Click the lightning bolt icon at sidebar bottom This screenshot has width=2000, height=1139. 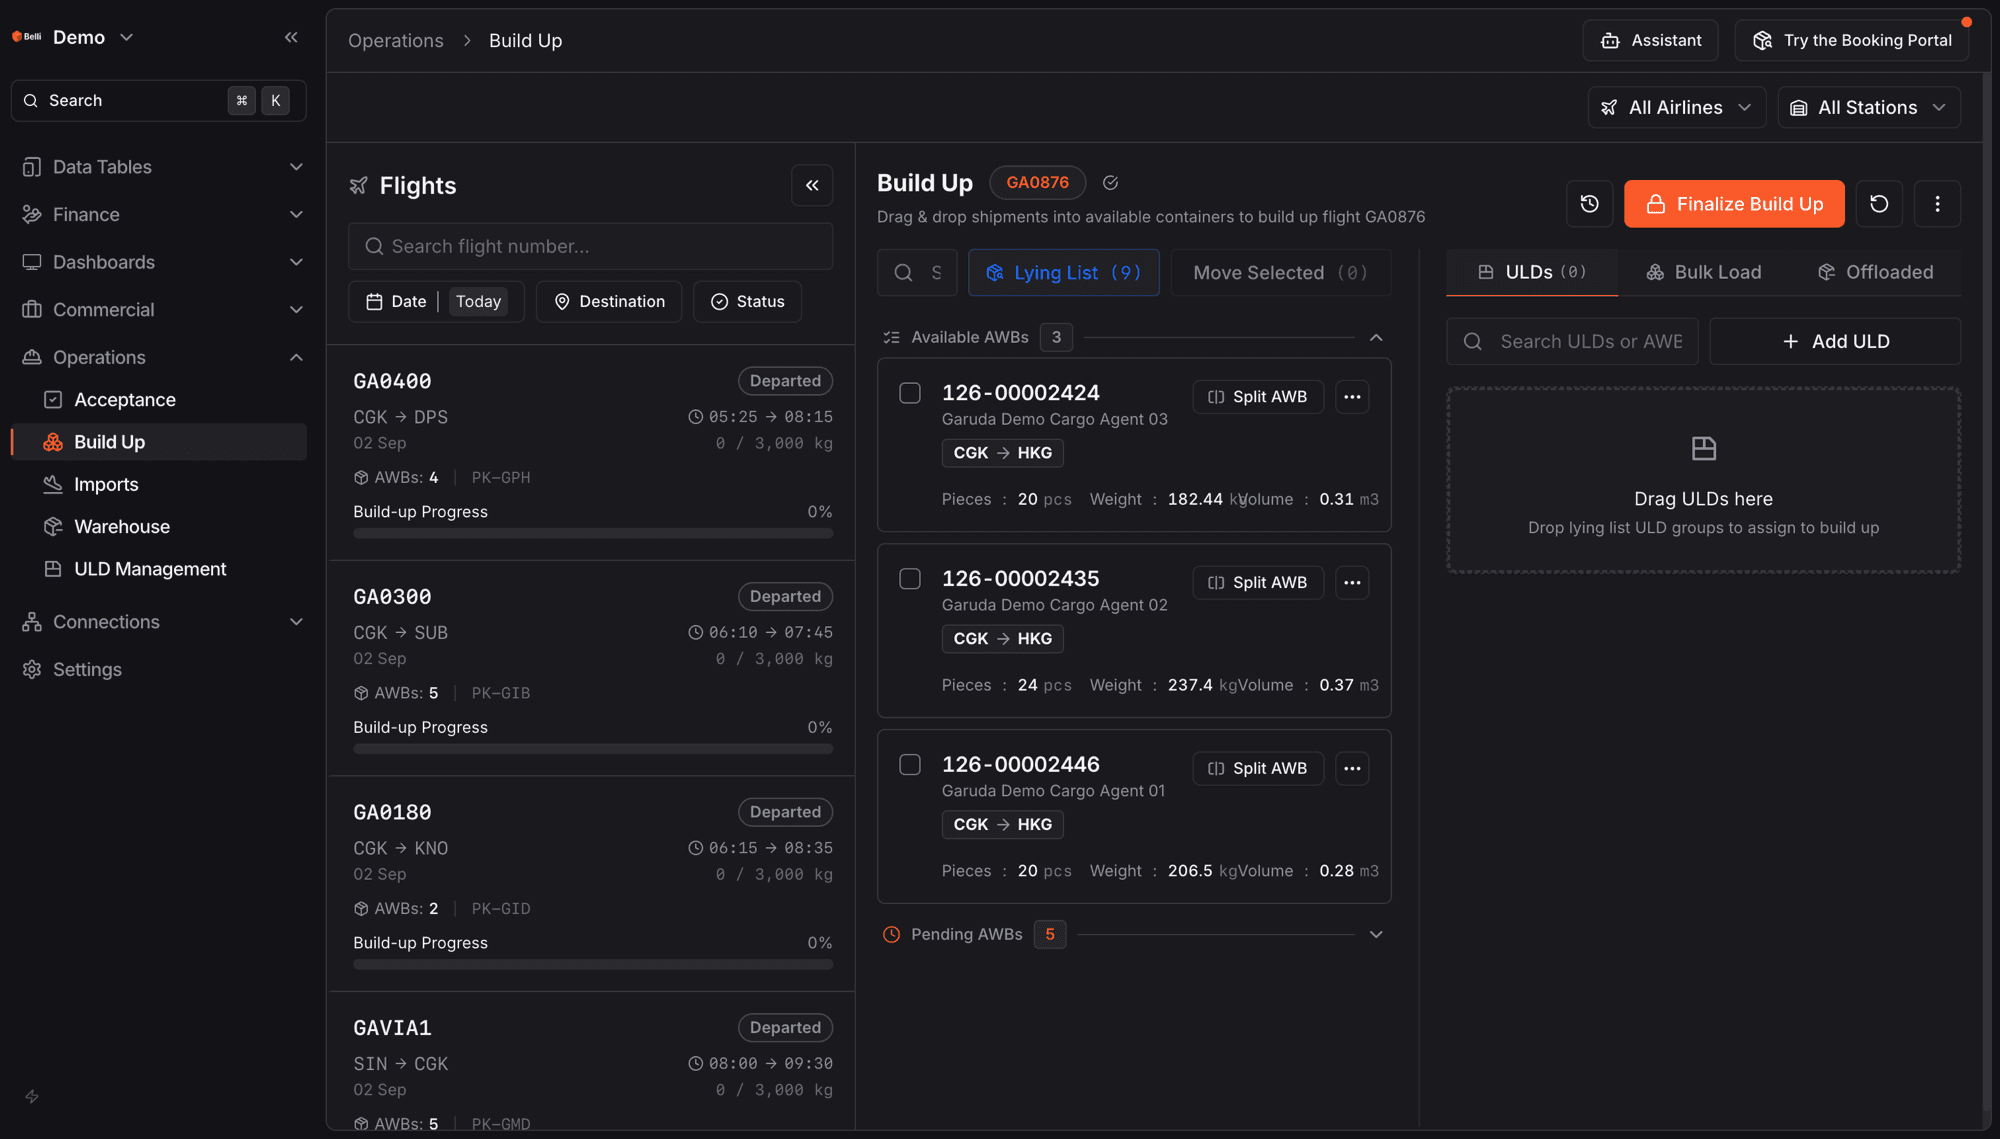tap(32, 1097)
